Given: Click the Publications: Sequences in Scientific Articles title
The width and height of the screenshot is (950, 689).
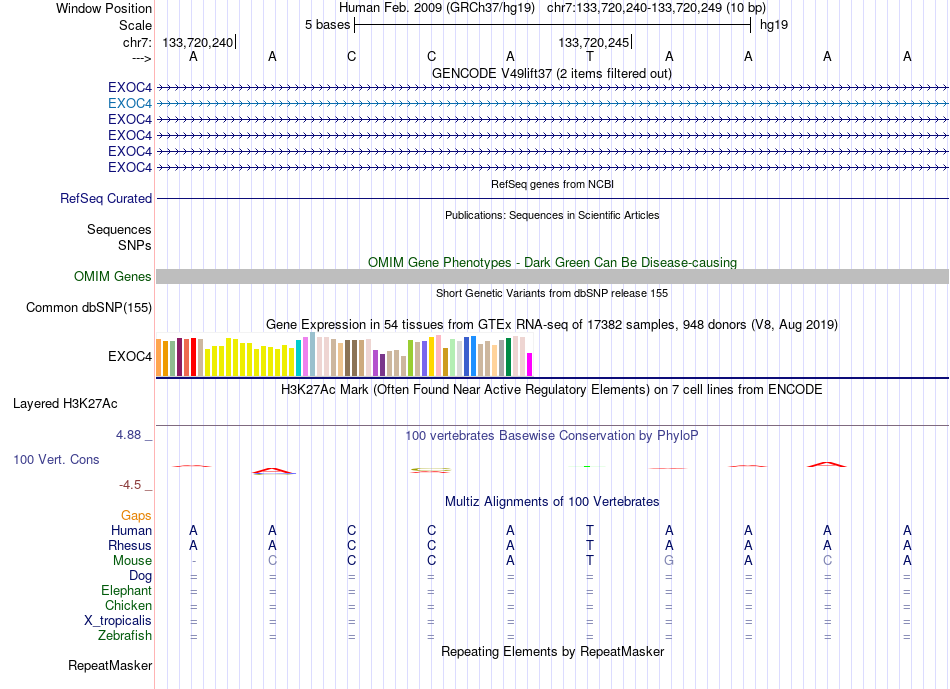Looking at the screenshot, I should pyautogui.click(x=552, y=215).
